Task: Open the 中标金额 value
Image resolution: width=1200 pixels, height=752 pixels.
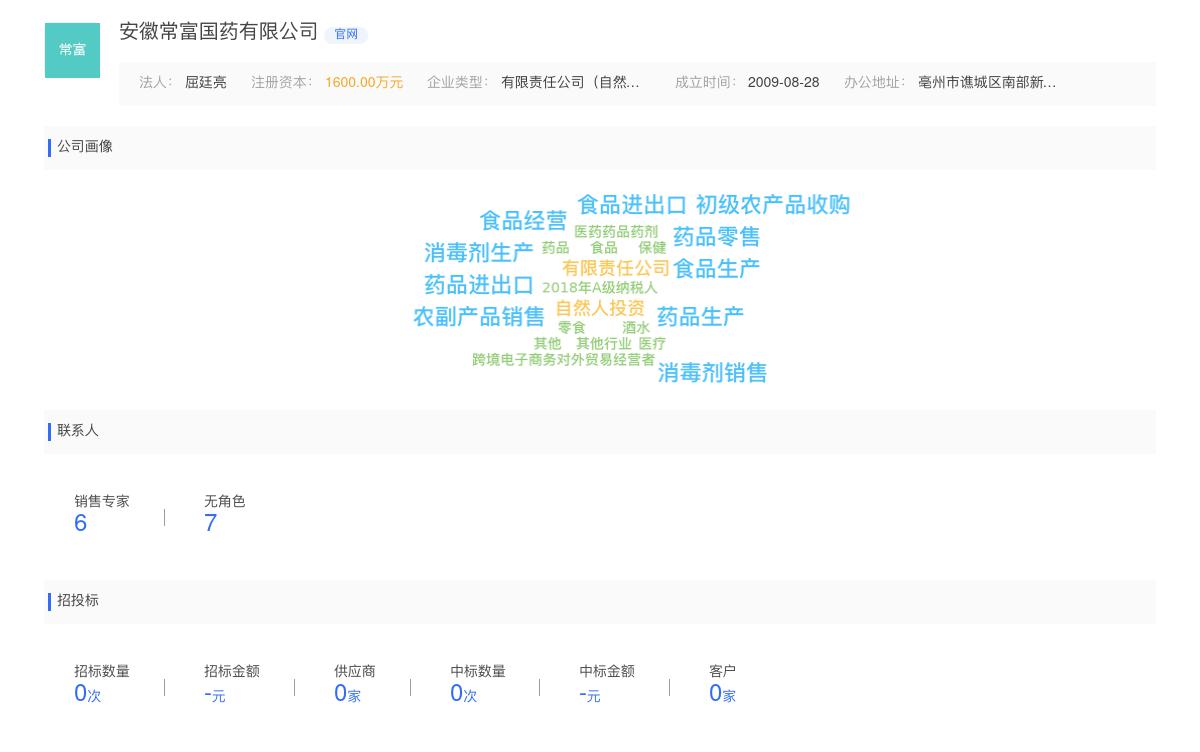Action: coord(590,693)
